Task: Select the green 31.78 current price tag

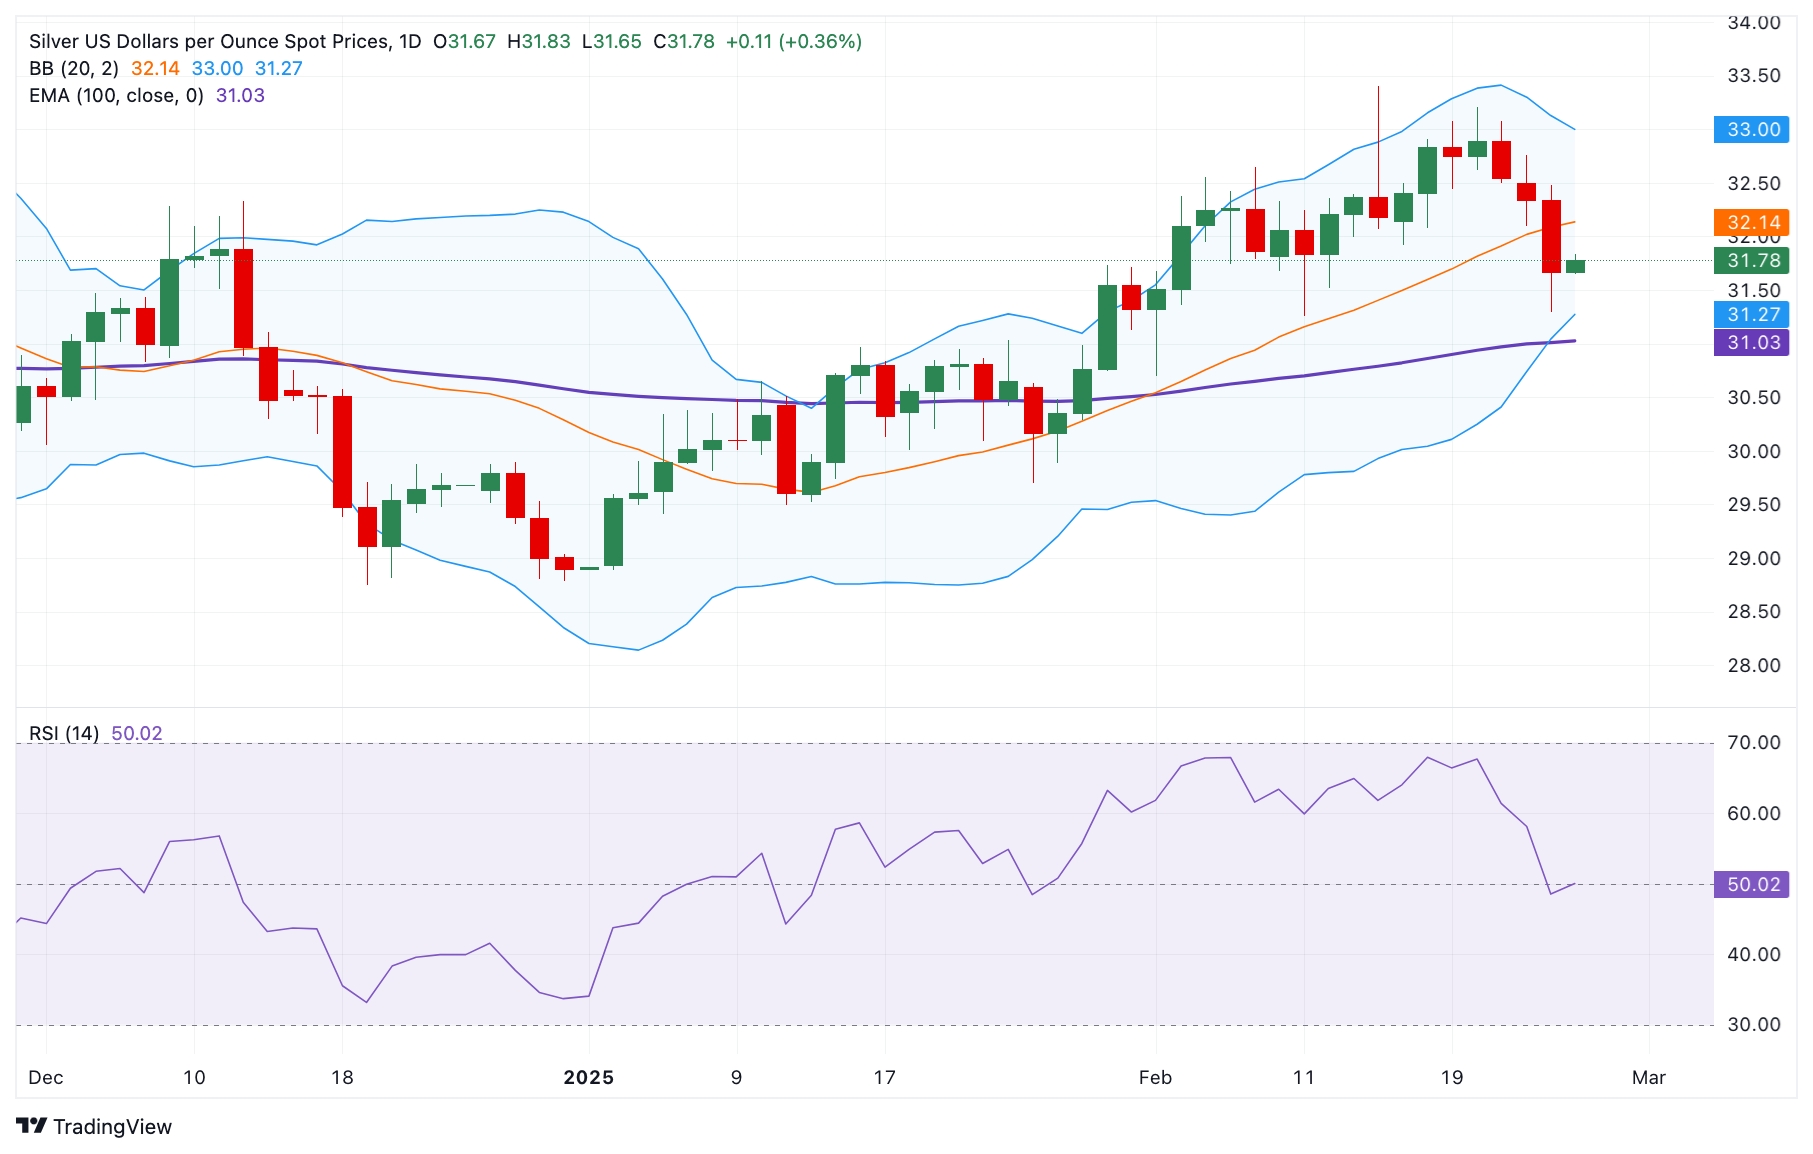Action: click(x=1753, y=260)
